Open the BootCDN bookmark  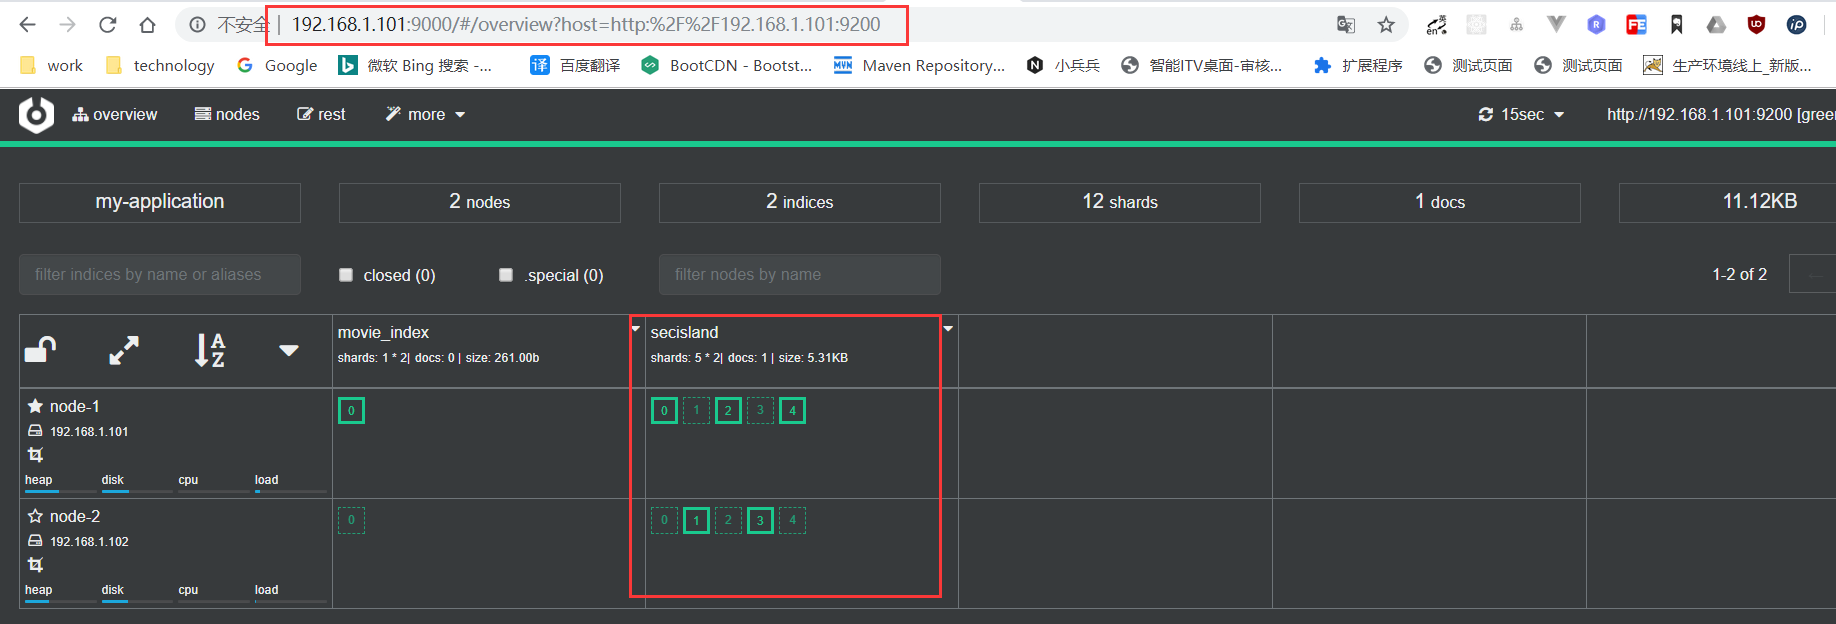727,65
